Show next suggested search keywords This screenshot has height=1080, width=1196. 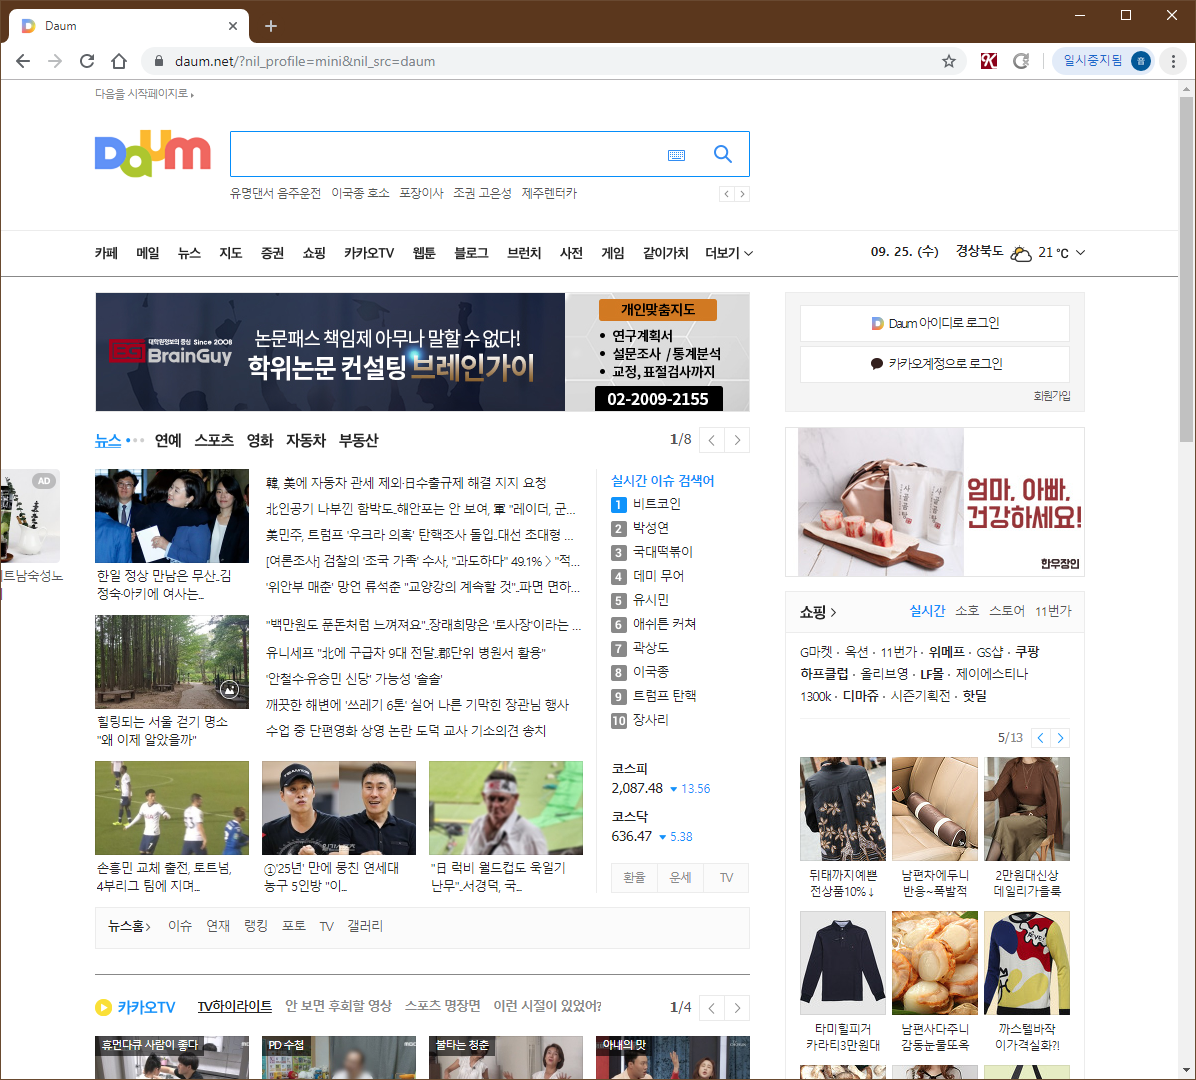[742, 194]
